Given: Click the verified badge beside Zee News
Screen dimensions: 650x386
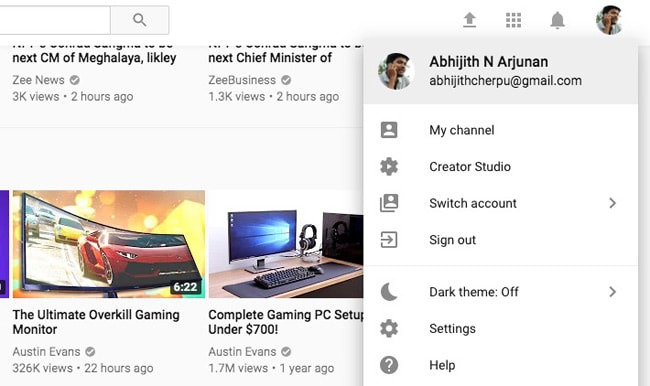Looking at the screenshot, I should pos(75,80).
